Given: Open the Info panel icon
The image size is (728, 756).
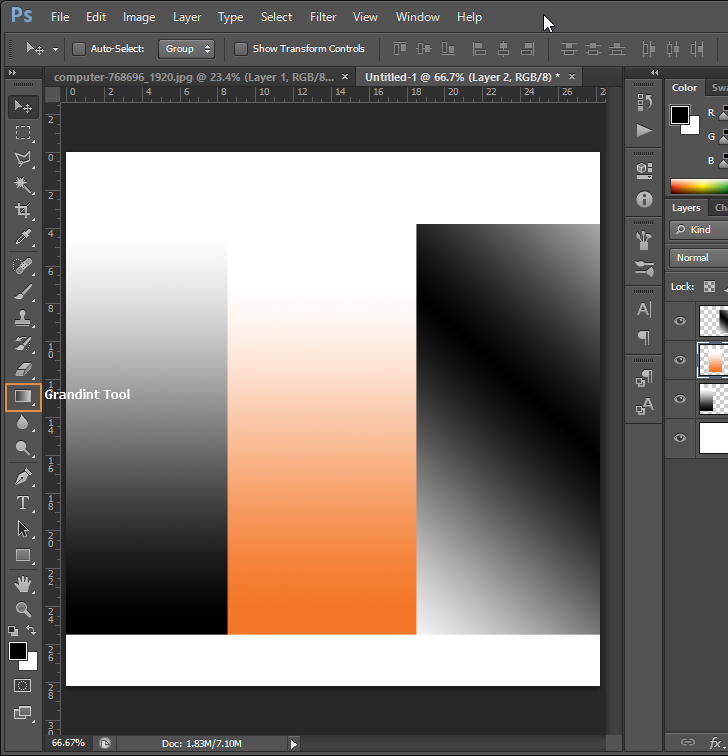Looking at the screenshot, I should pyautogui.click(x=645, y=199).
